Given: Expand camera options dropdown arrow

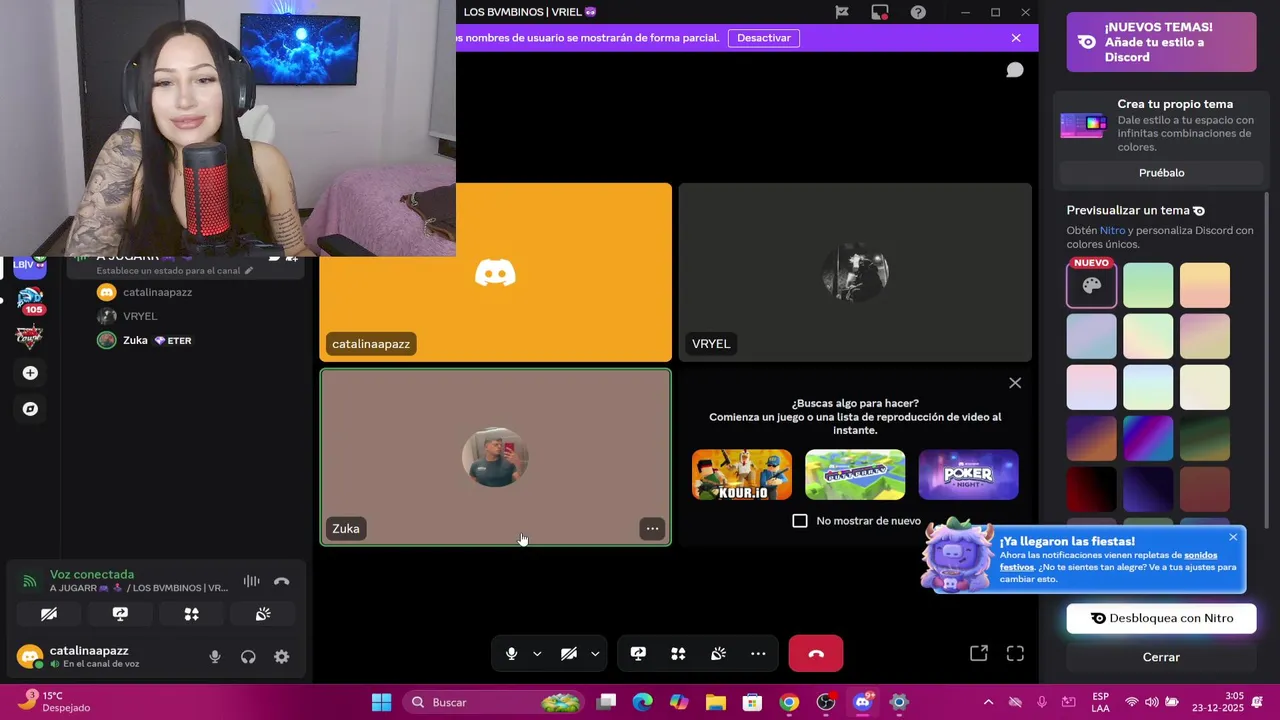Looking at the screenshot, I should coord(595,654).
